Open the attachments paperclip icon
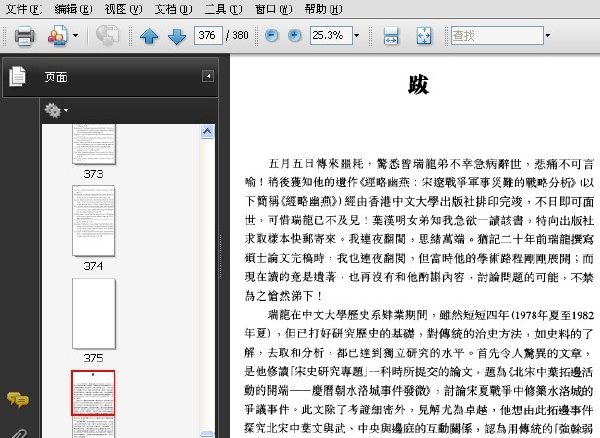The image size is (600, 438). [18, 434]
